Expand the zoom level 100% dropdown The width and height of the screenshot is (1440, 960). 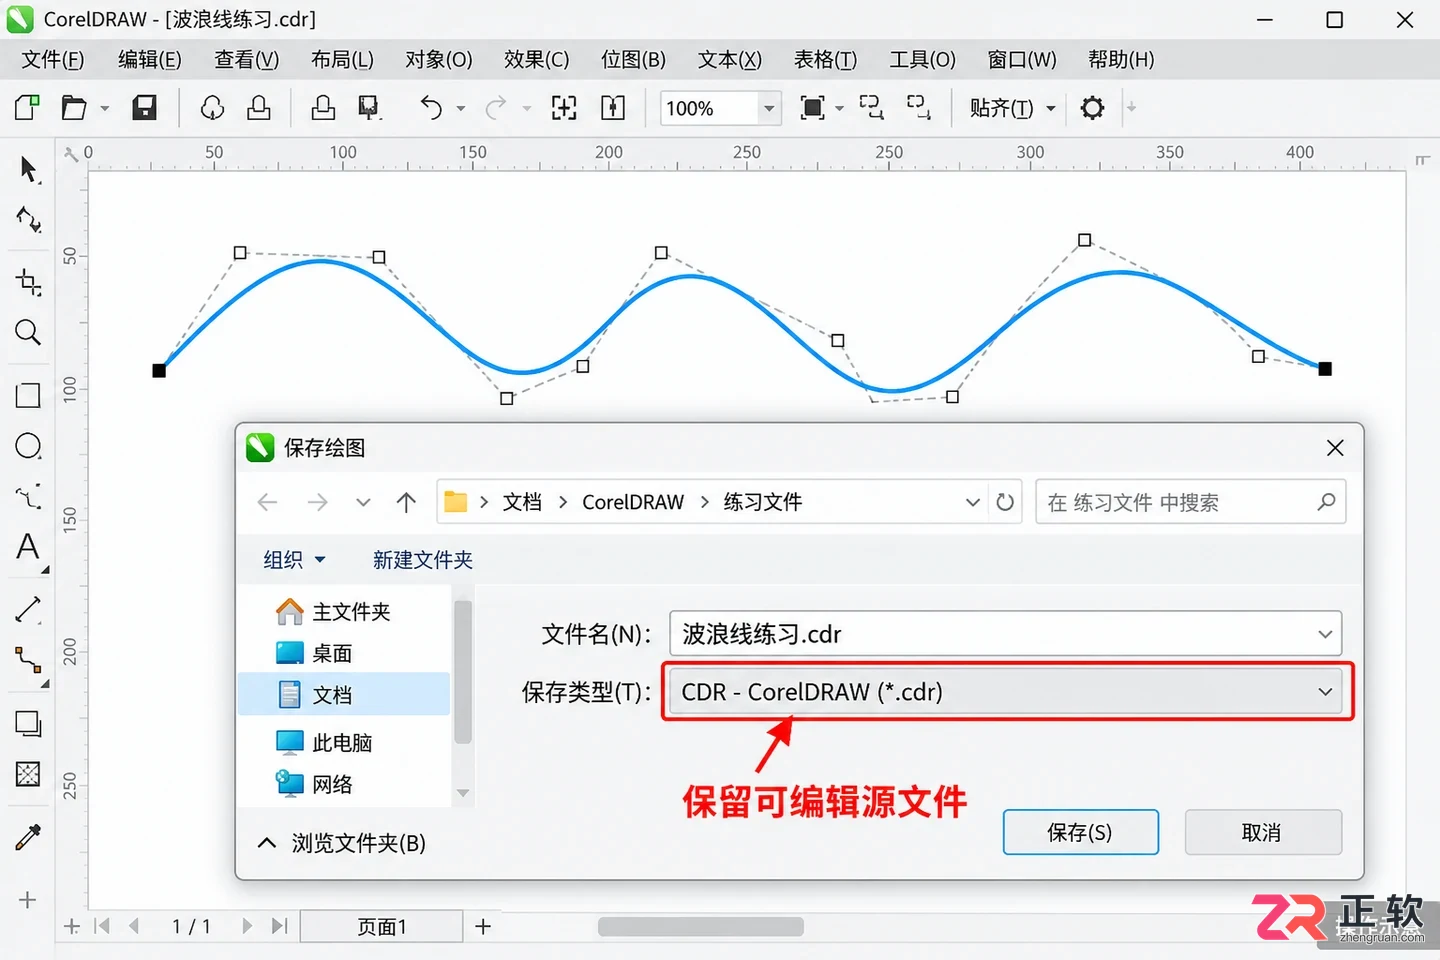tap(769, 108)
